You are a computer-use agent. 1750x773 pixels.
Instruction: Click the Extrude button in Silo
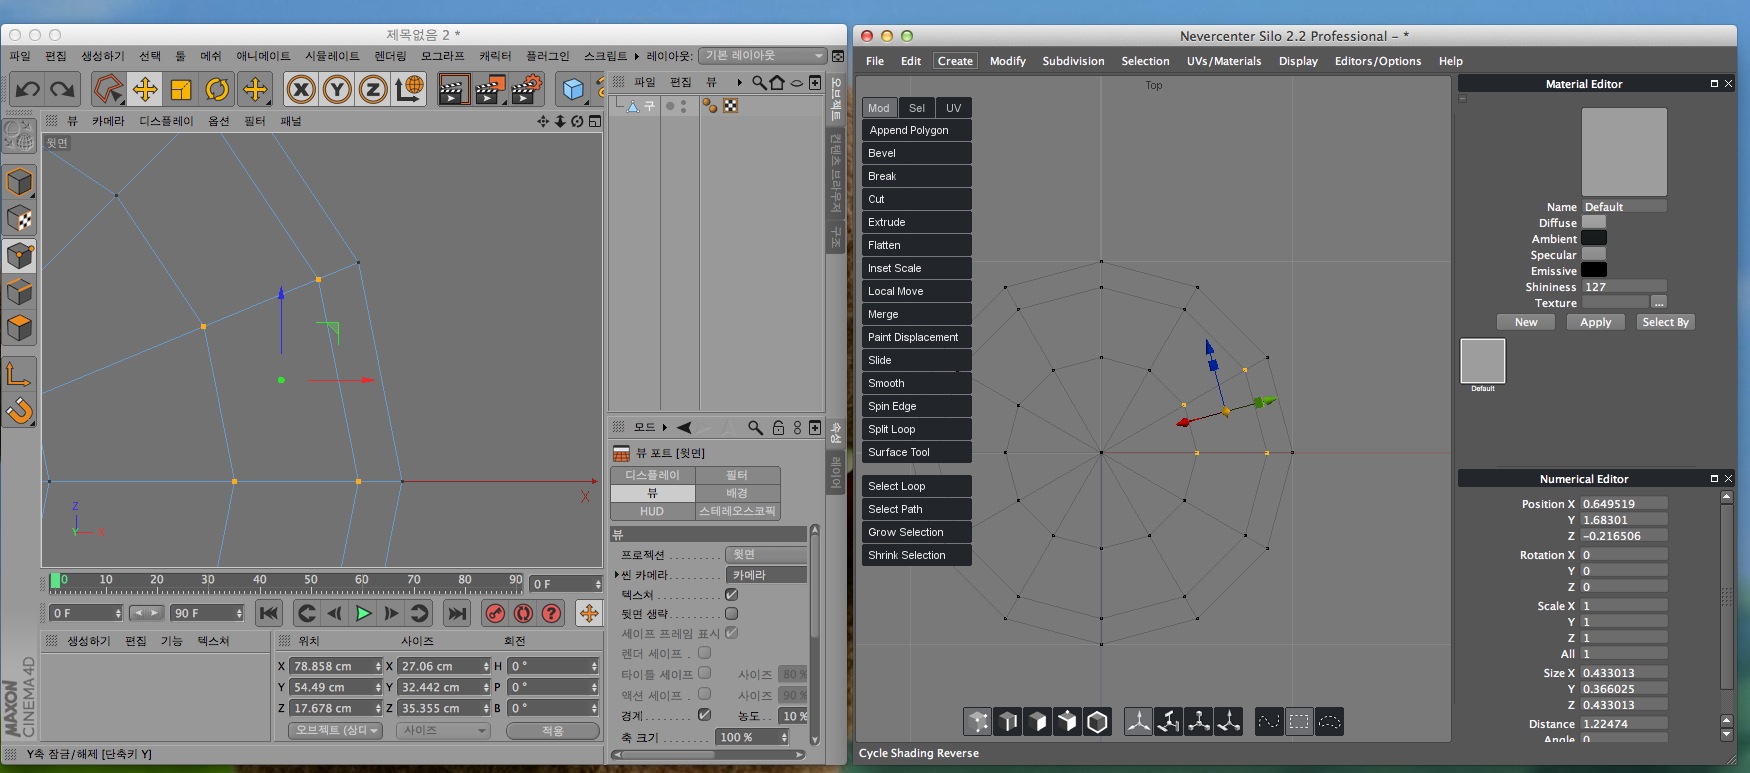(917, 222)
